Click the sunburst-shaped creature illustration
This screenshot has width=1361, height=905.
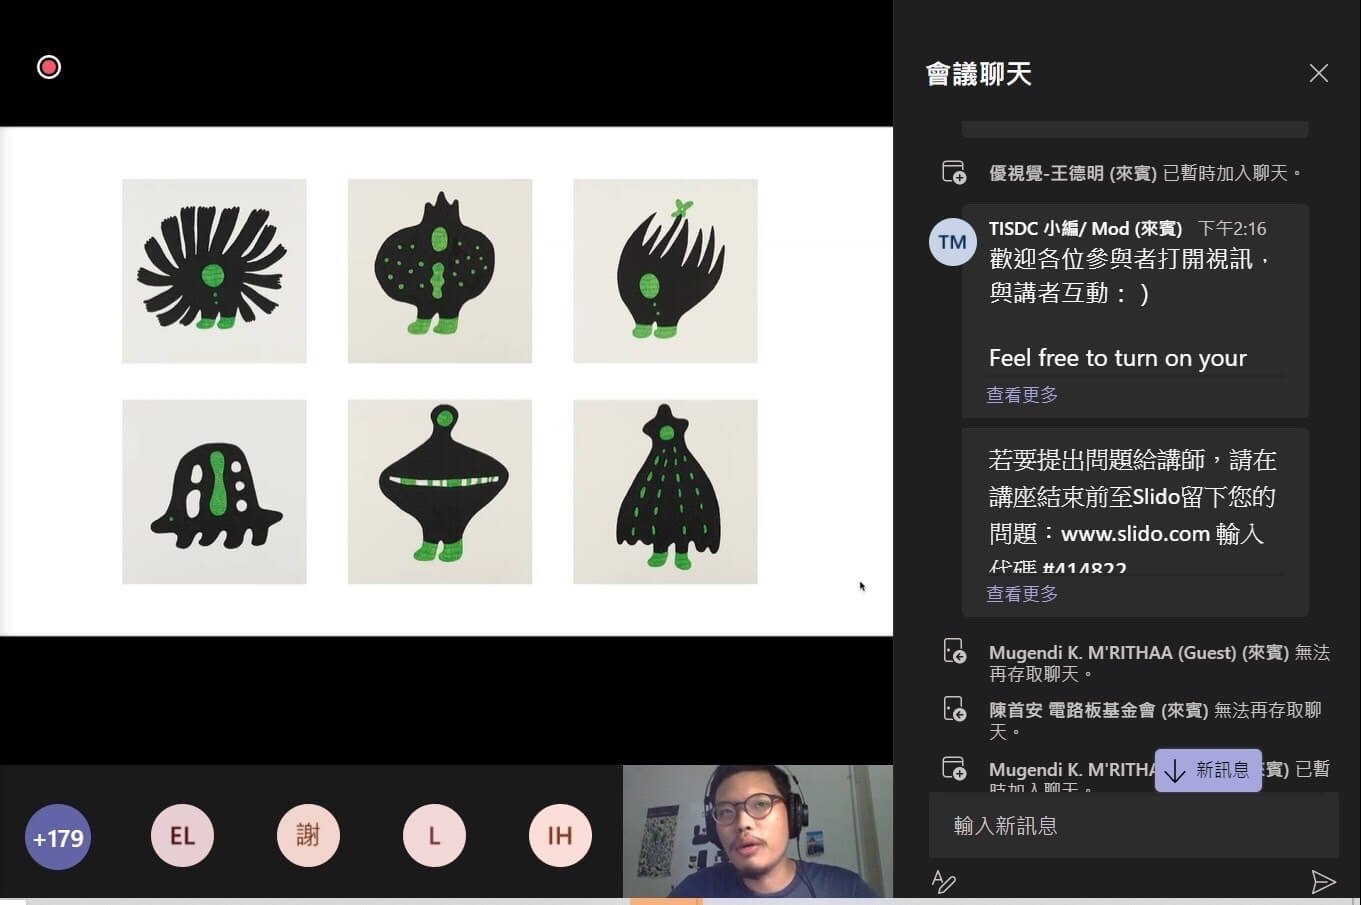coord(214,271)
